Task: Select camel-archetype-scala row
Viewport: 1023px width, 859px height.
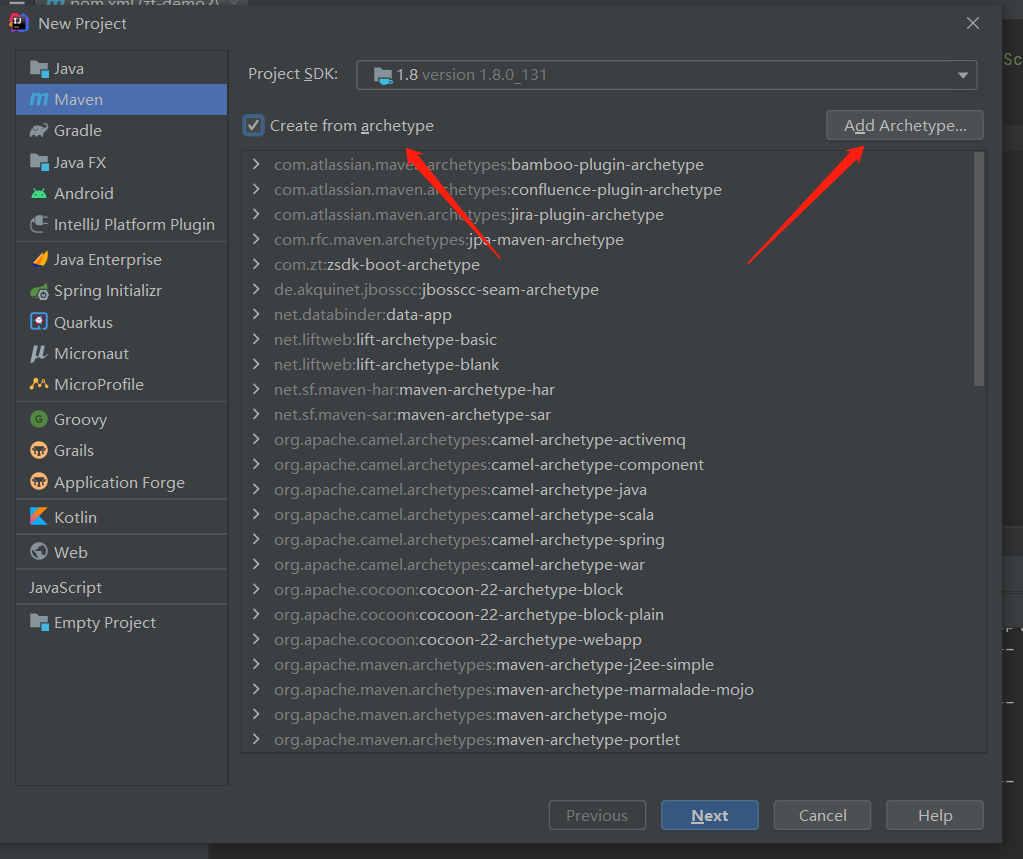Action: pos(607,515)
